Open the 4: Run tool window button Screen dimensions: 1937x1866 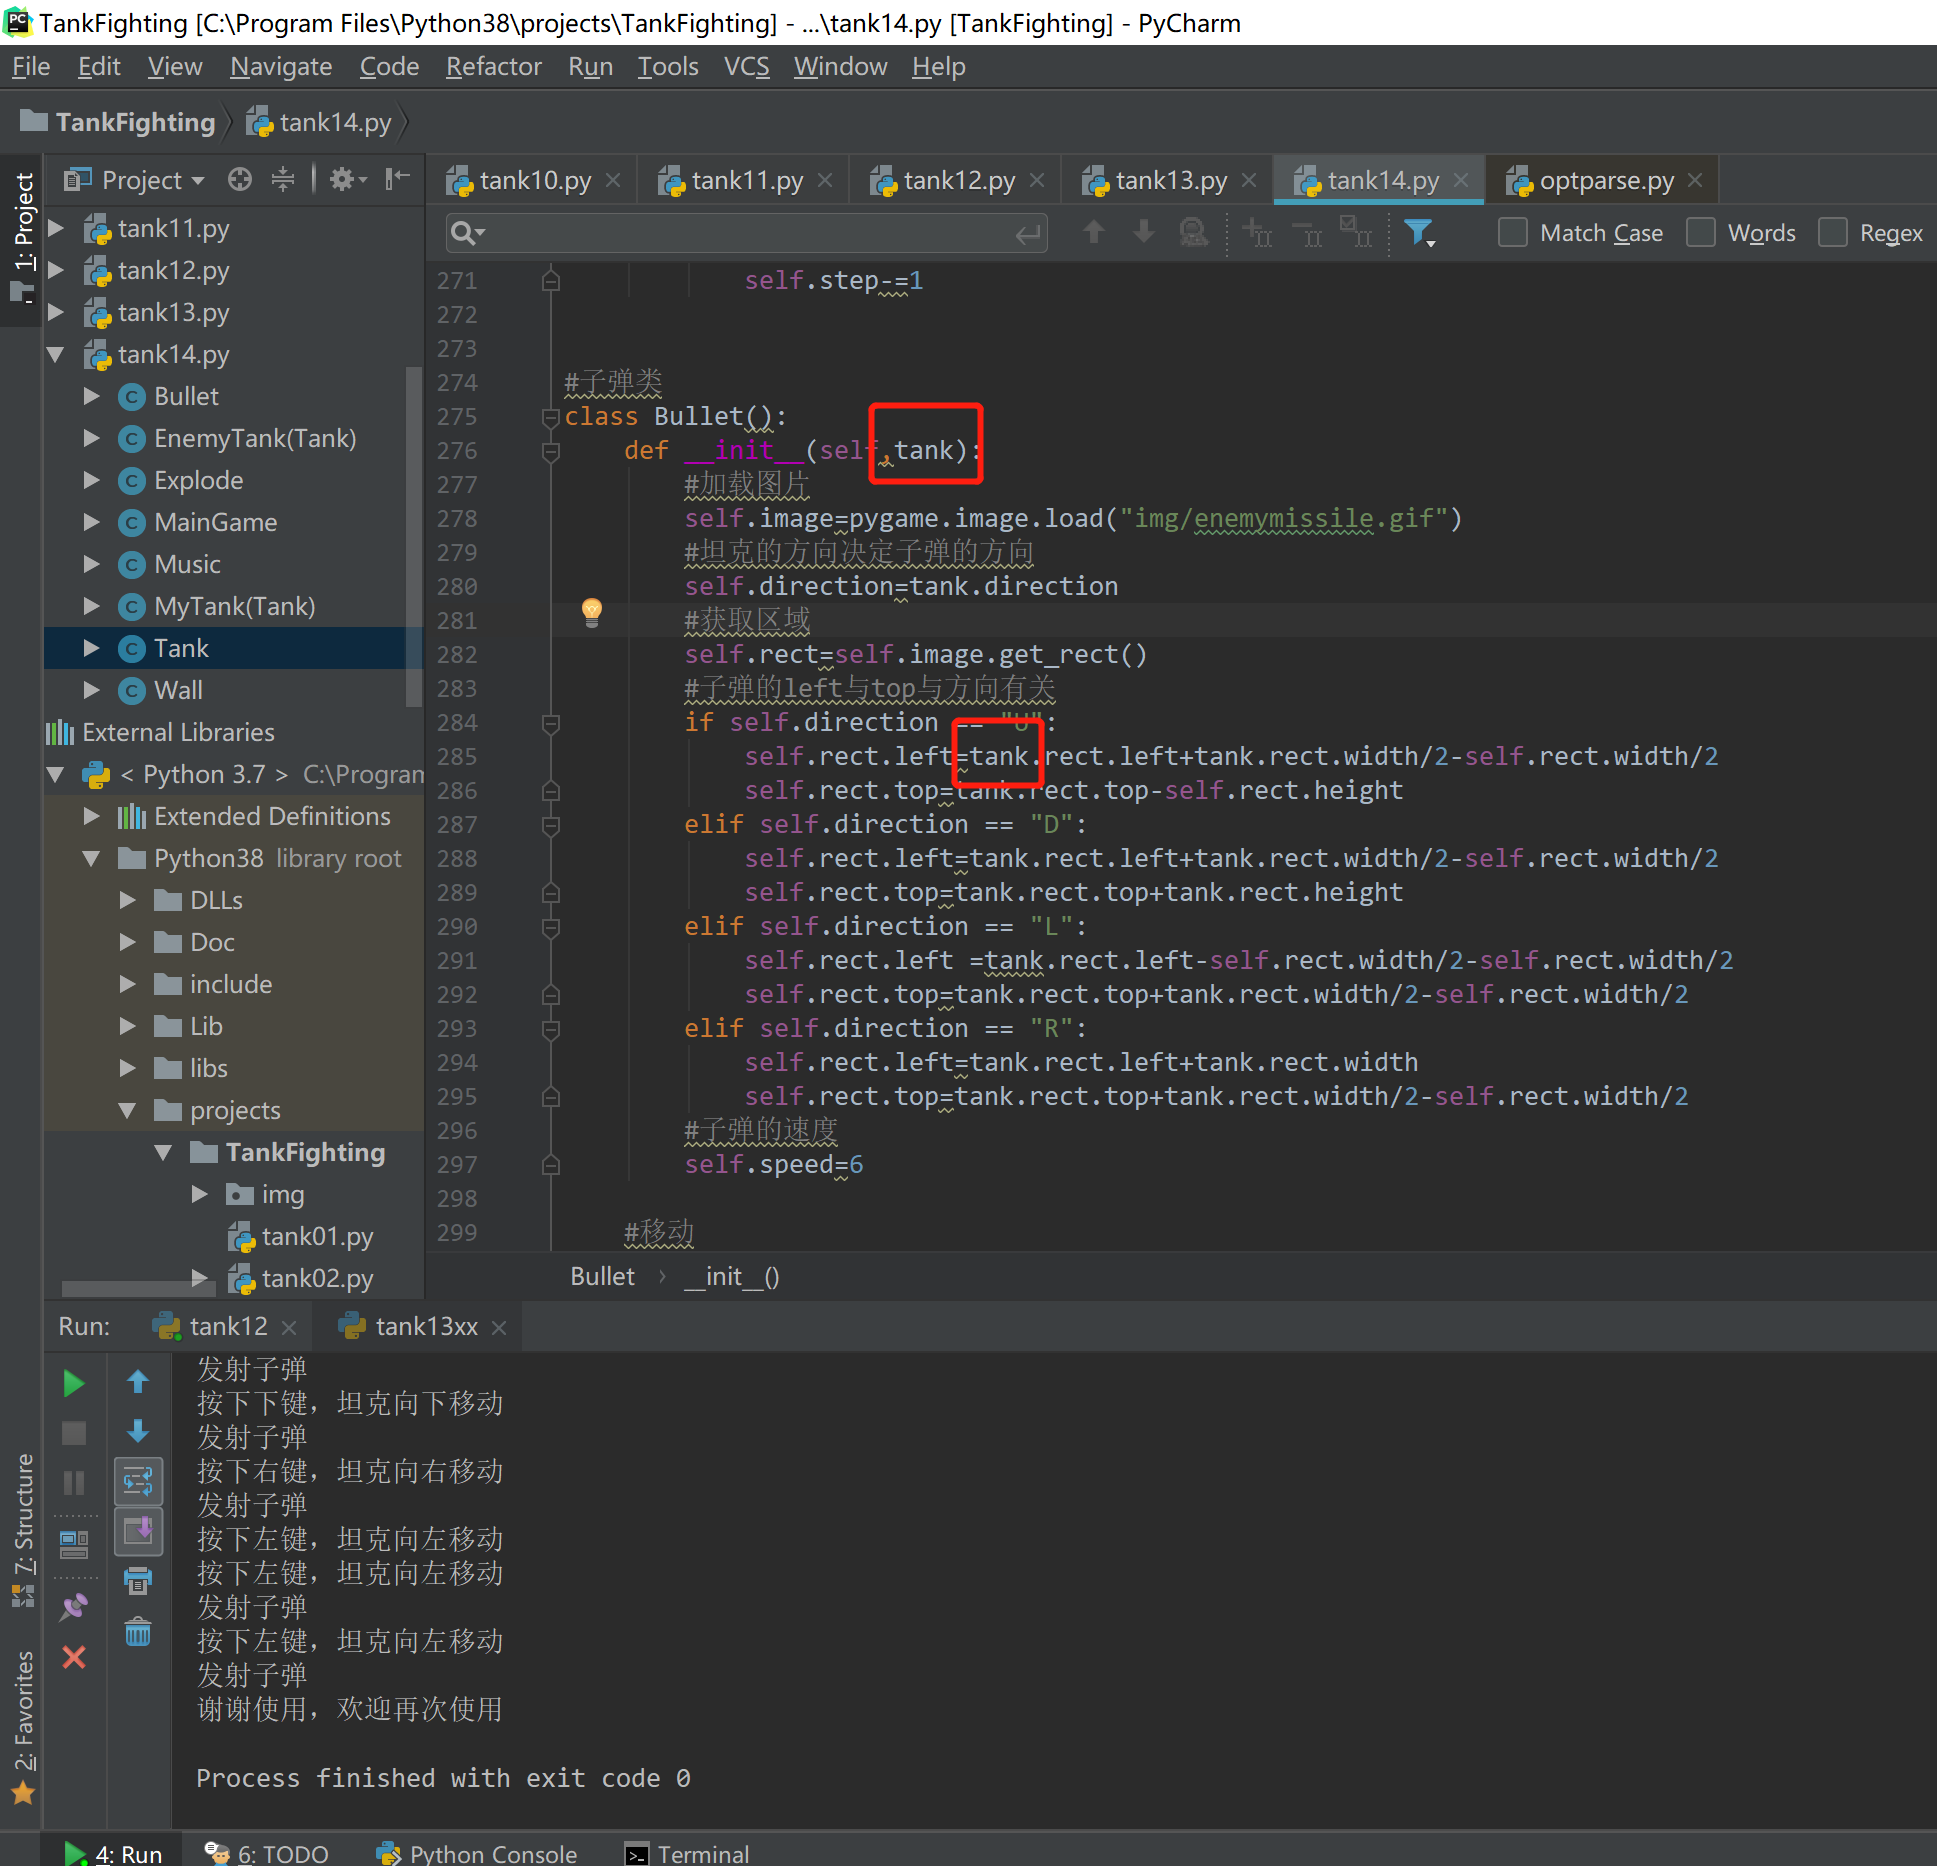pos(113,1853)
